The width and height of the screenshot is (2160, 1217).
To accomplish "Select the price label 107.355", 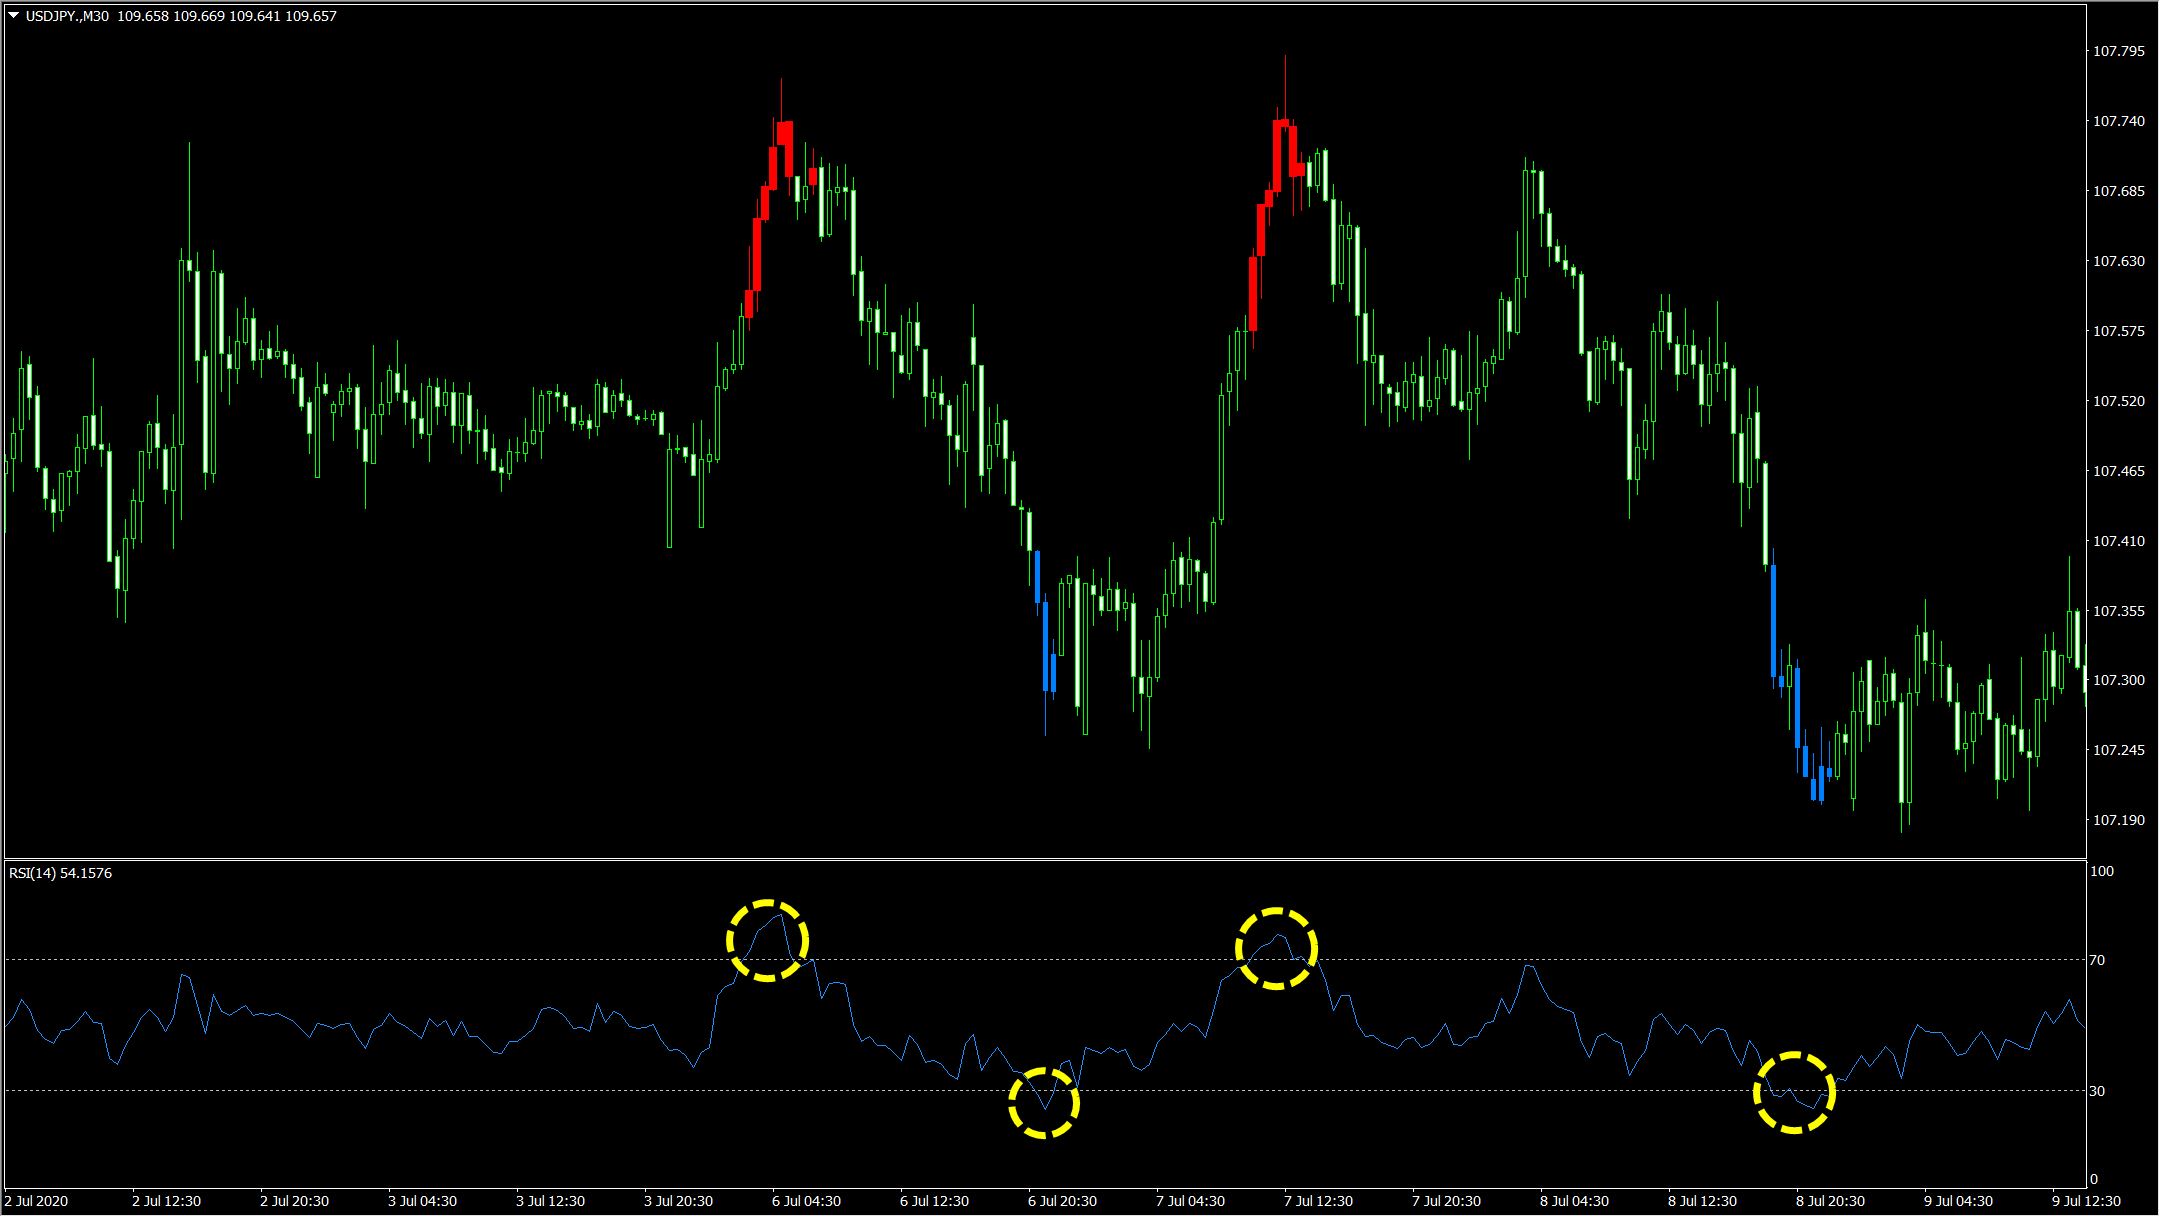I will click(x=2119, y=611).
